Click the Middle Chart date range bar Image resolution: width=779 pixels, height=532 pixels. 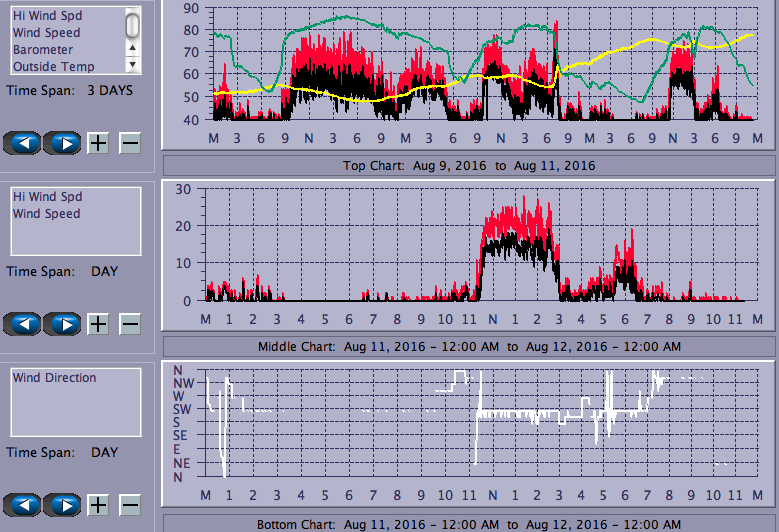(468, 347)
